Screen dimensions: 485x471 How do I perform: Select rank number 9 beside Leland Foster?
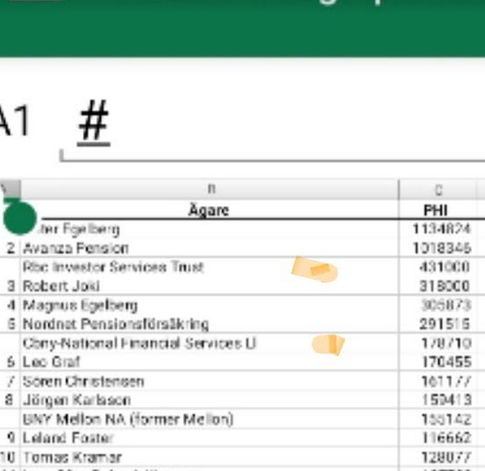(x=10, y=437)
